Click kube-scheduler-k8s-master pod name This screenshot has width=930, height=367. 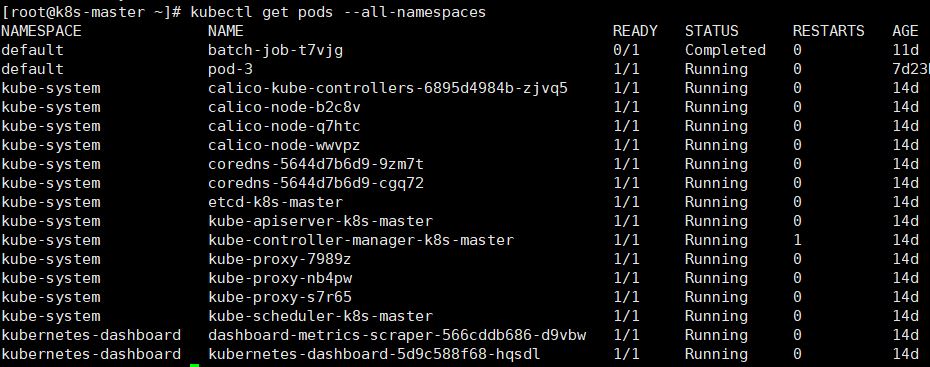pyautogui.click(x=321, y=316)
